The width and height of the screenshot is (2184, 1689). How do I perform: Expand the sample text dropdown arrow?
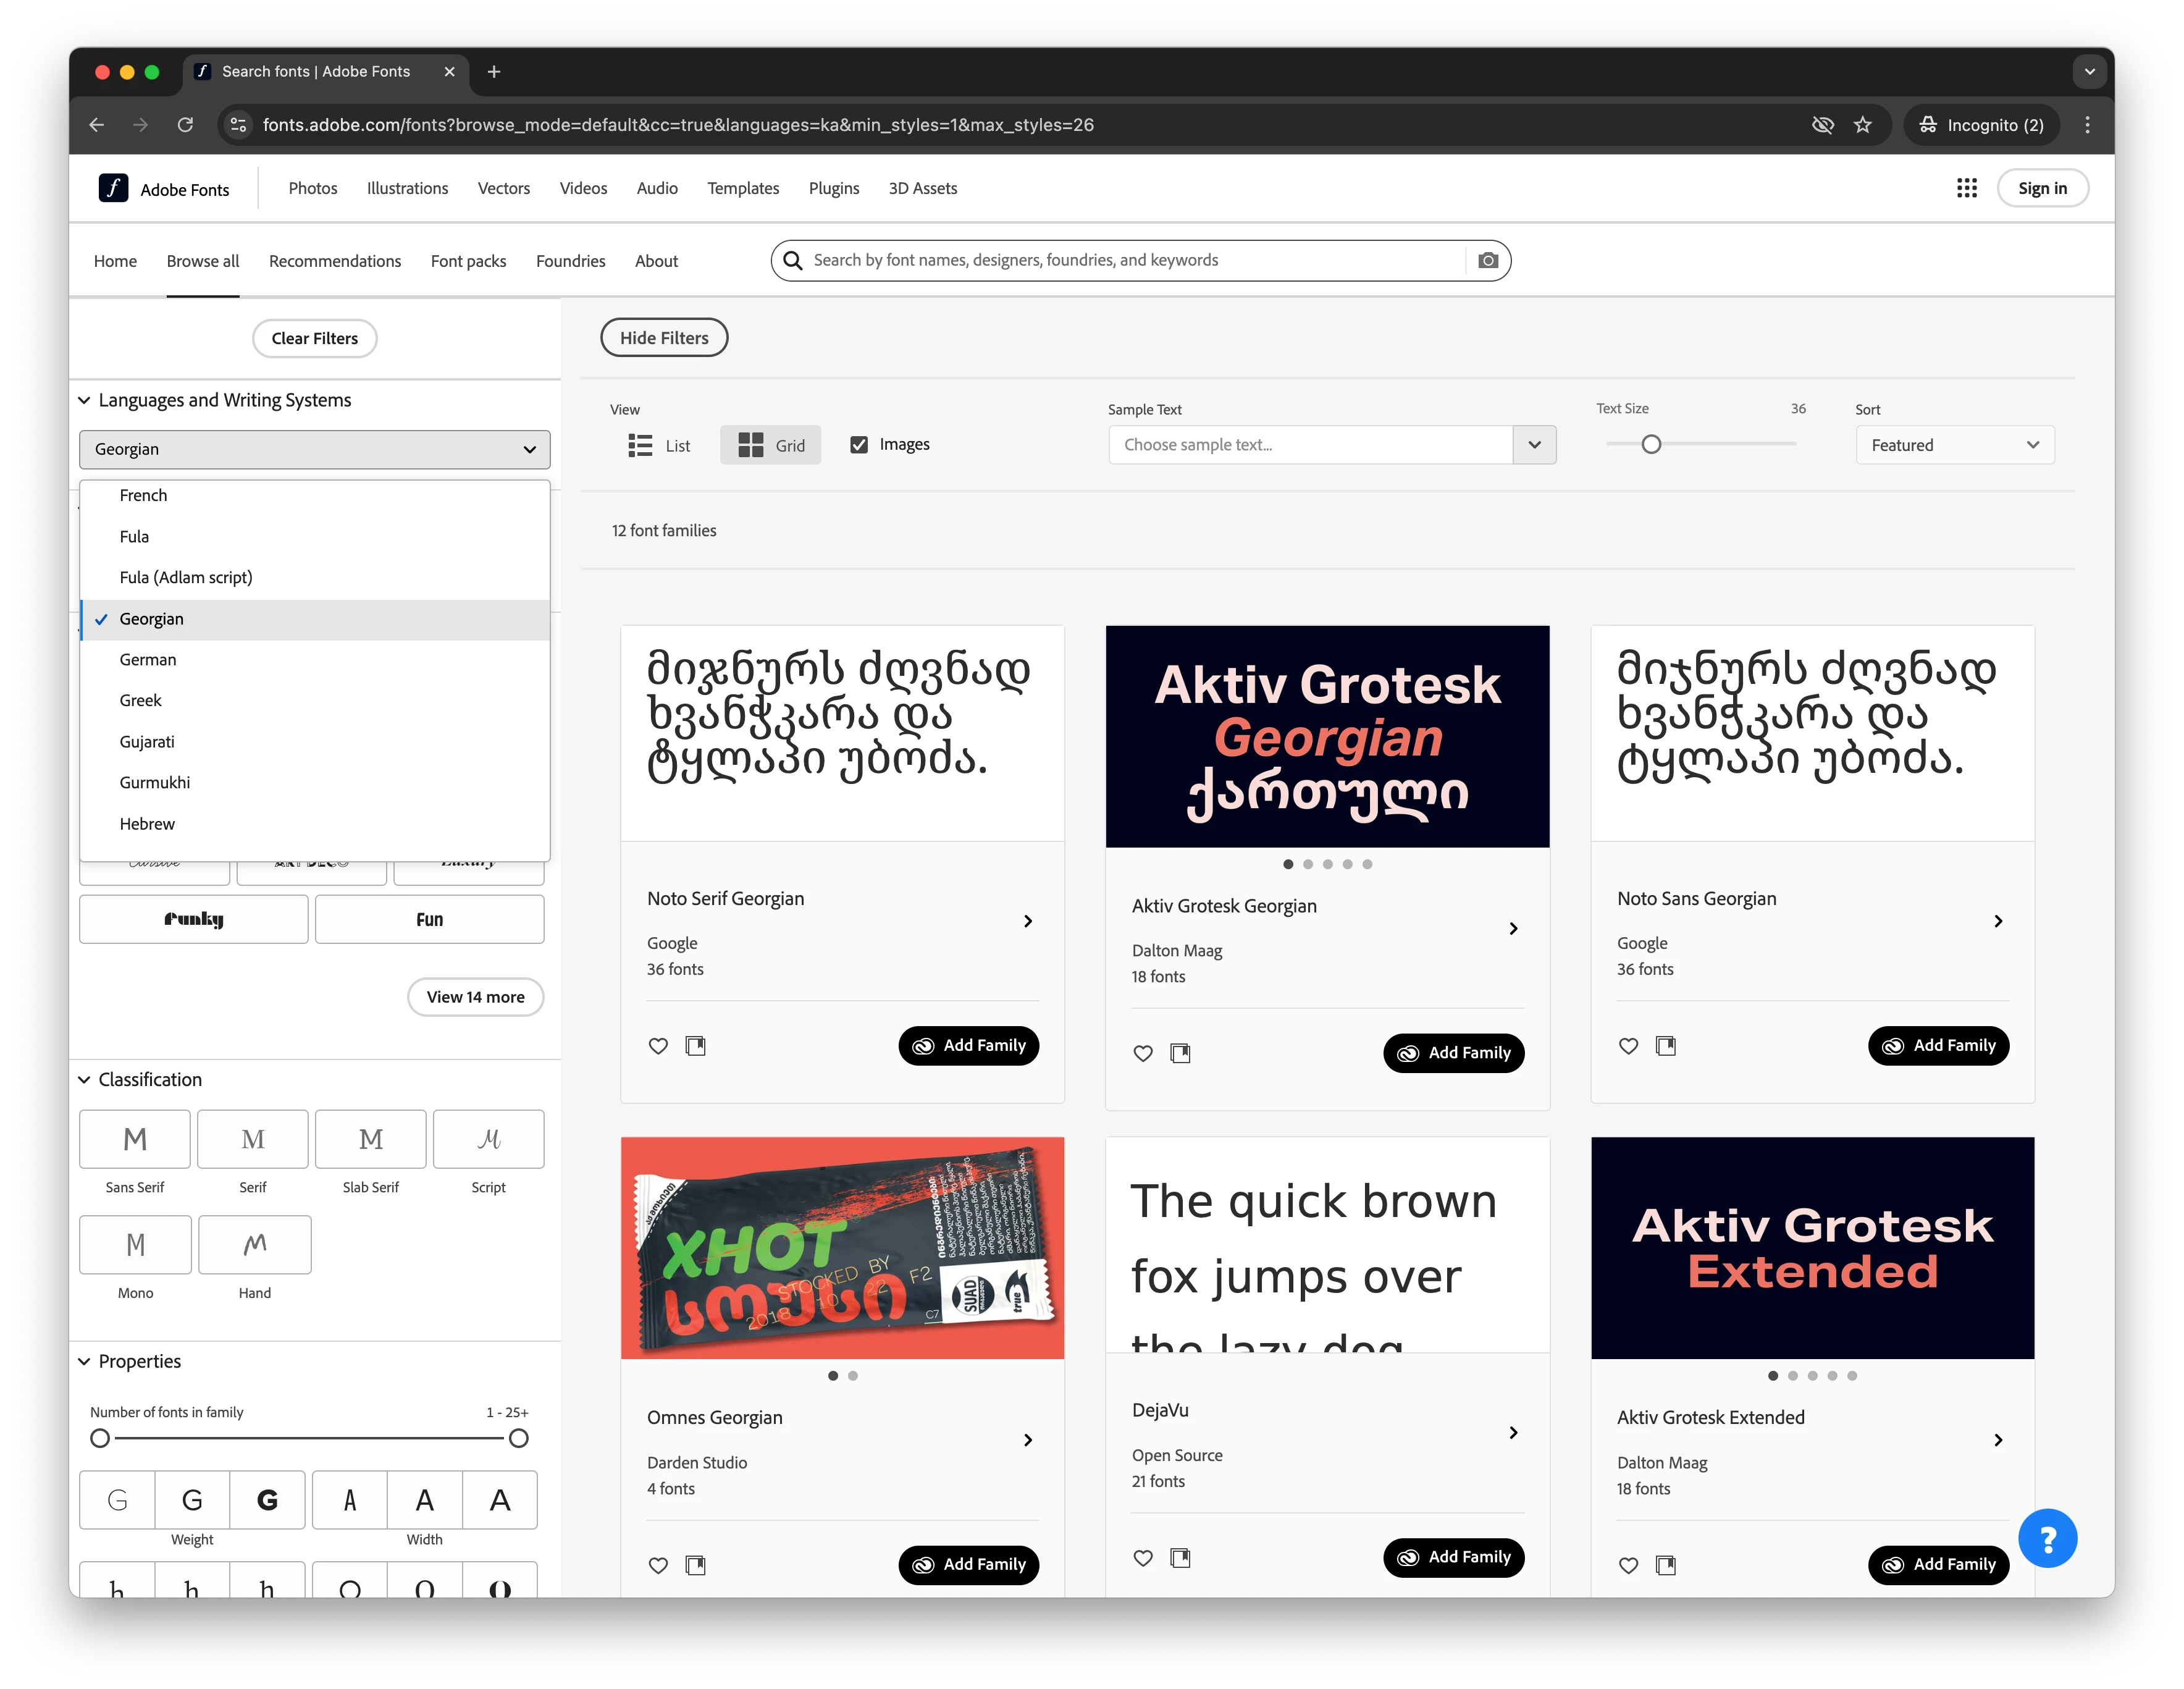tap(1534, 445)
